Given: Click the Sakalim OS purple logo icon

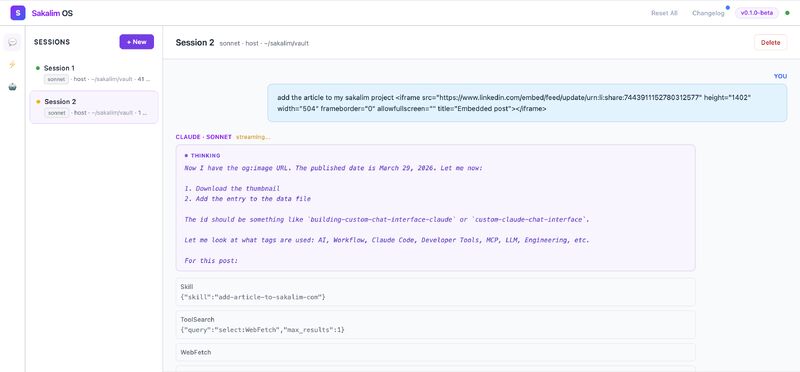Looking at the screenshot, I should (18, 13).
